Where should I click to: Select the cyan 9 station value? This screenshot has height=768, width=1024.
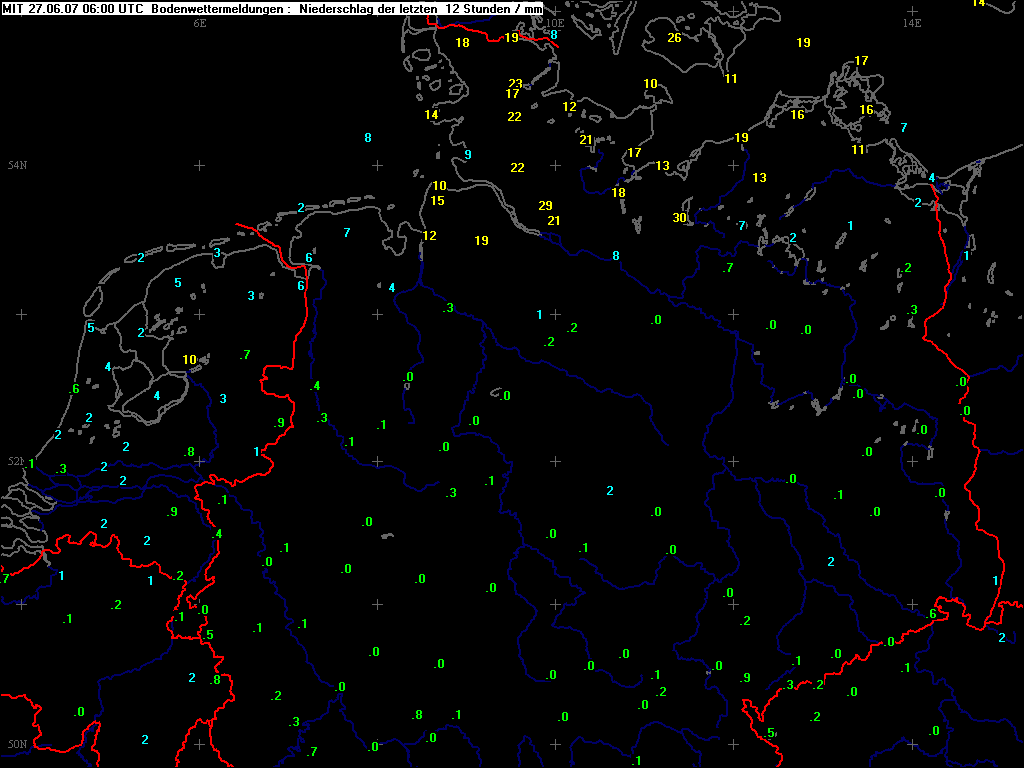(x=467, y=155)
